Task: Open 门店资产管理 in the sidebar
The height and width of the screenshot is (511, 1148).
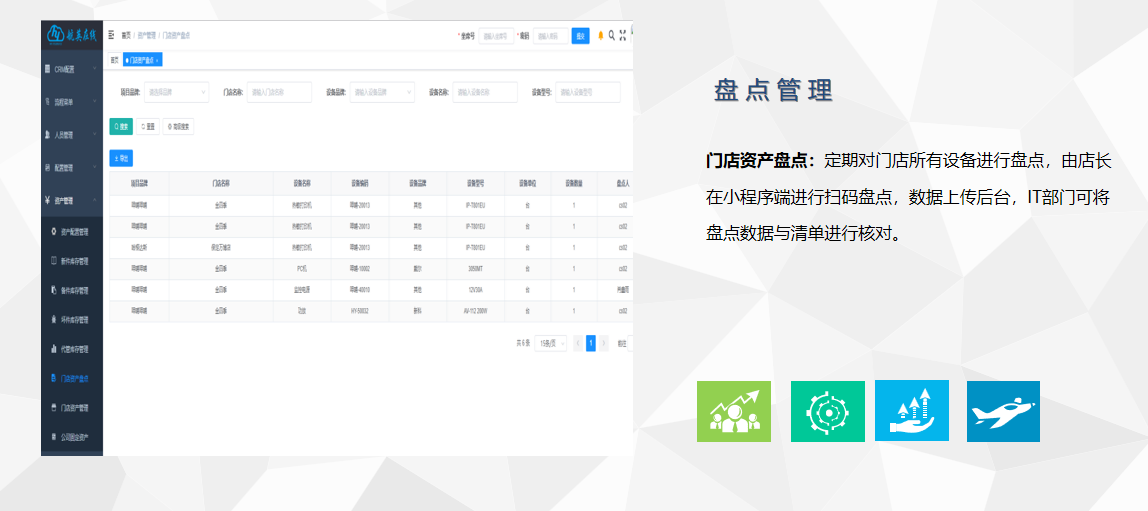Action: pos(74,408)
